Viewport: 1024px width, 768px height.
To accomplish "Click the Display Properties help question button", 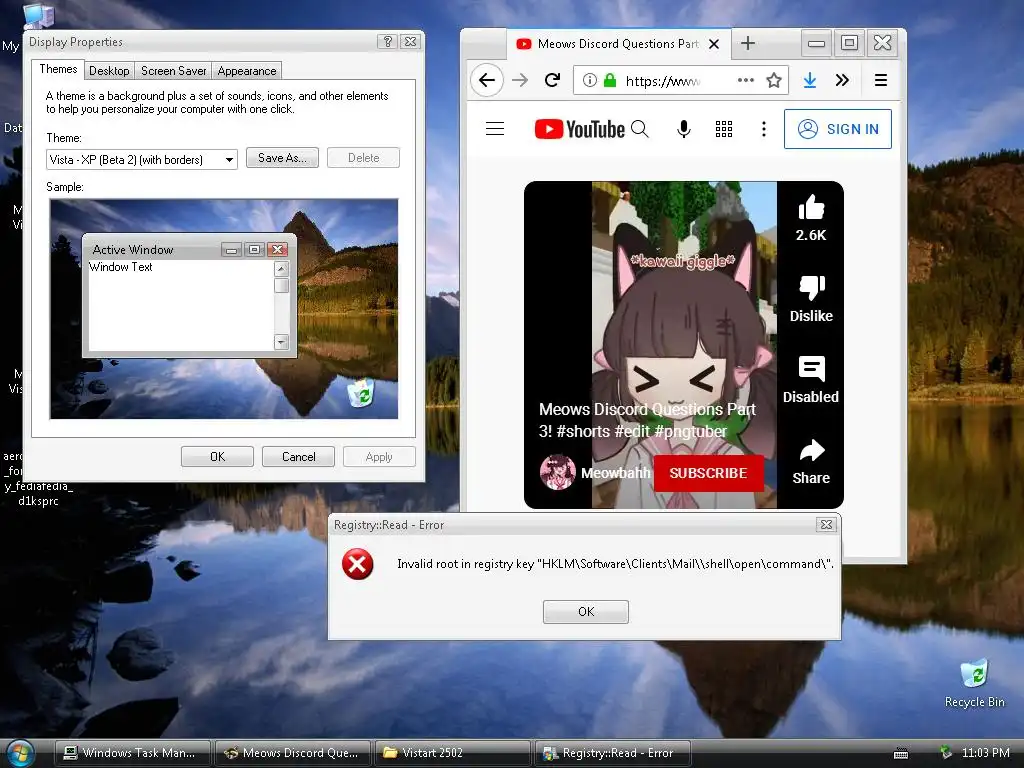I will click(387, 41).
